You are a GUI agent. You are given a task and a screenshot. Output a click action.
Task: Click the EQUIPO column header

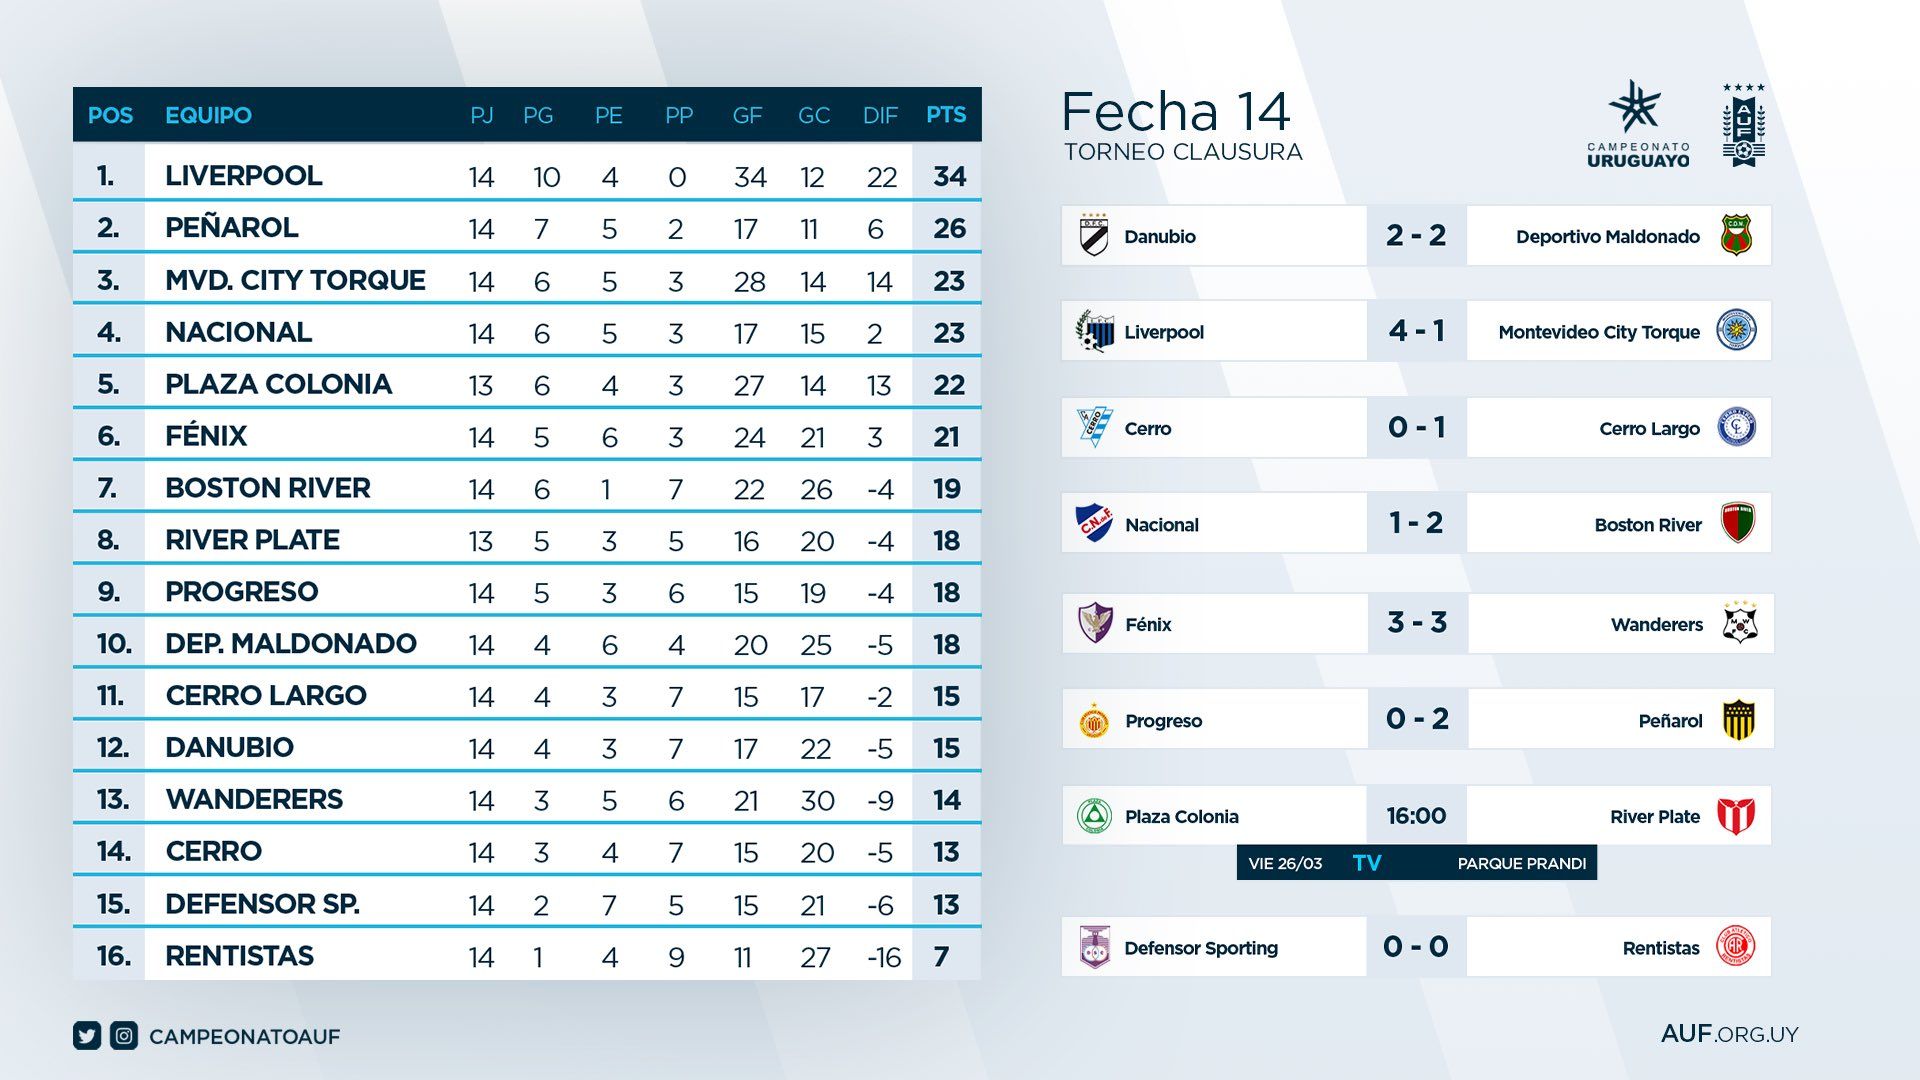click(x=208, y=115)
